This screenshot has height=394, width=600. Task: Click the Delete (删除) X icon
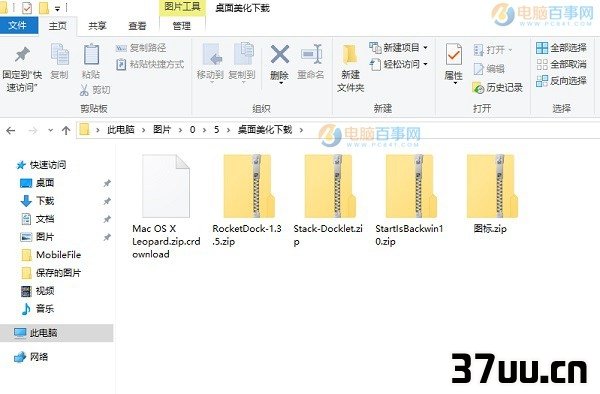point(280,54)
